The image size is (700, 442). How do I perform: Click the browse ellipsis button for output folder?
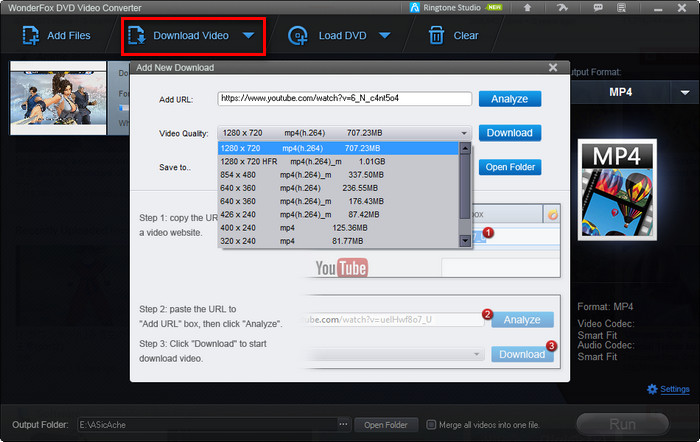(x=343, y=425)
